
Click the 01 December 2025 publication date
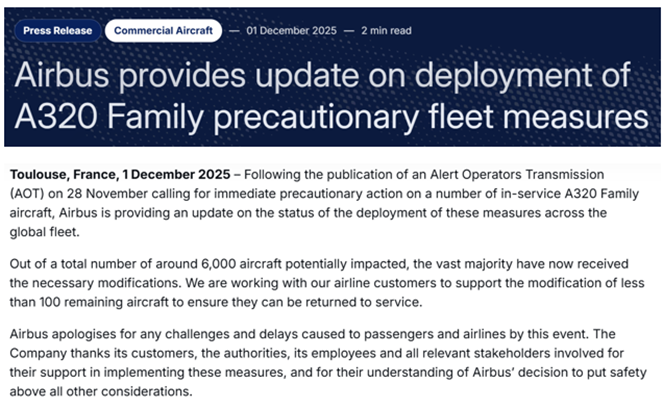tap(288, 30)
